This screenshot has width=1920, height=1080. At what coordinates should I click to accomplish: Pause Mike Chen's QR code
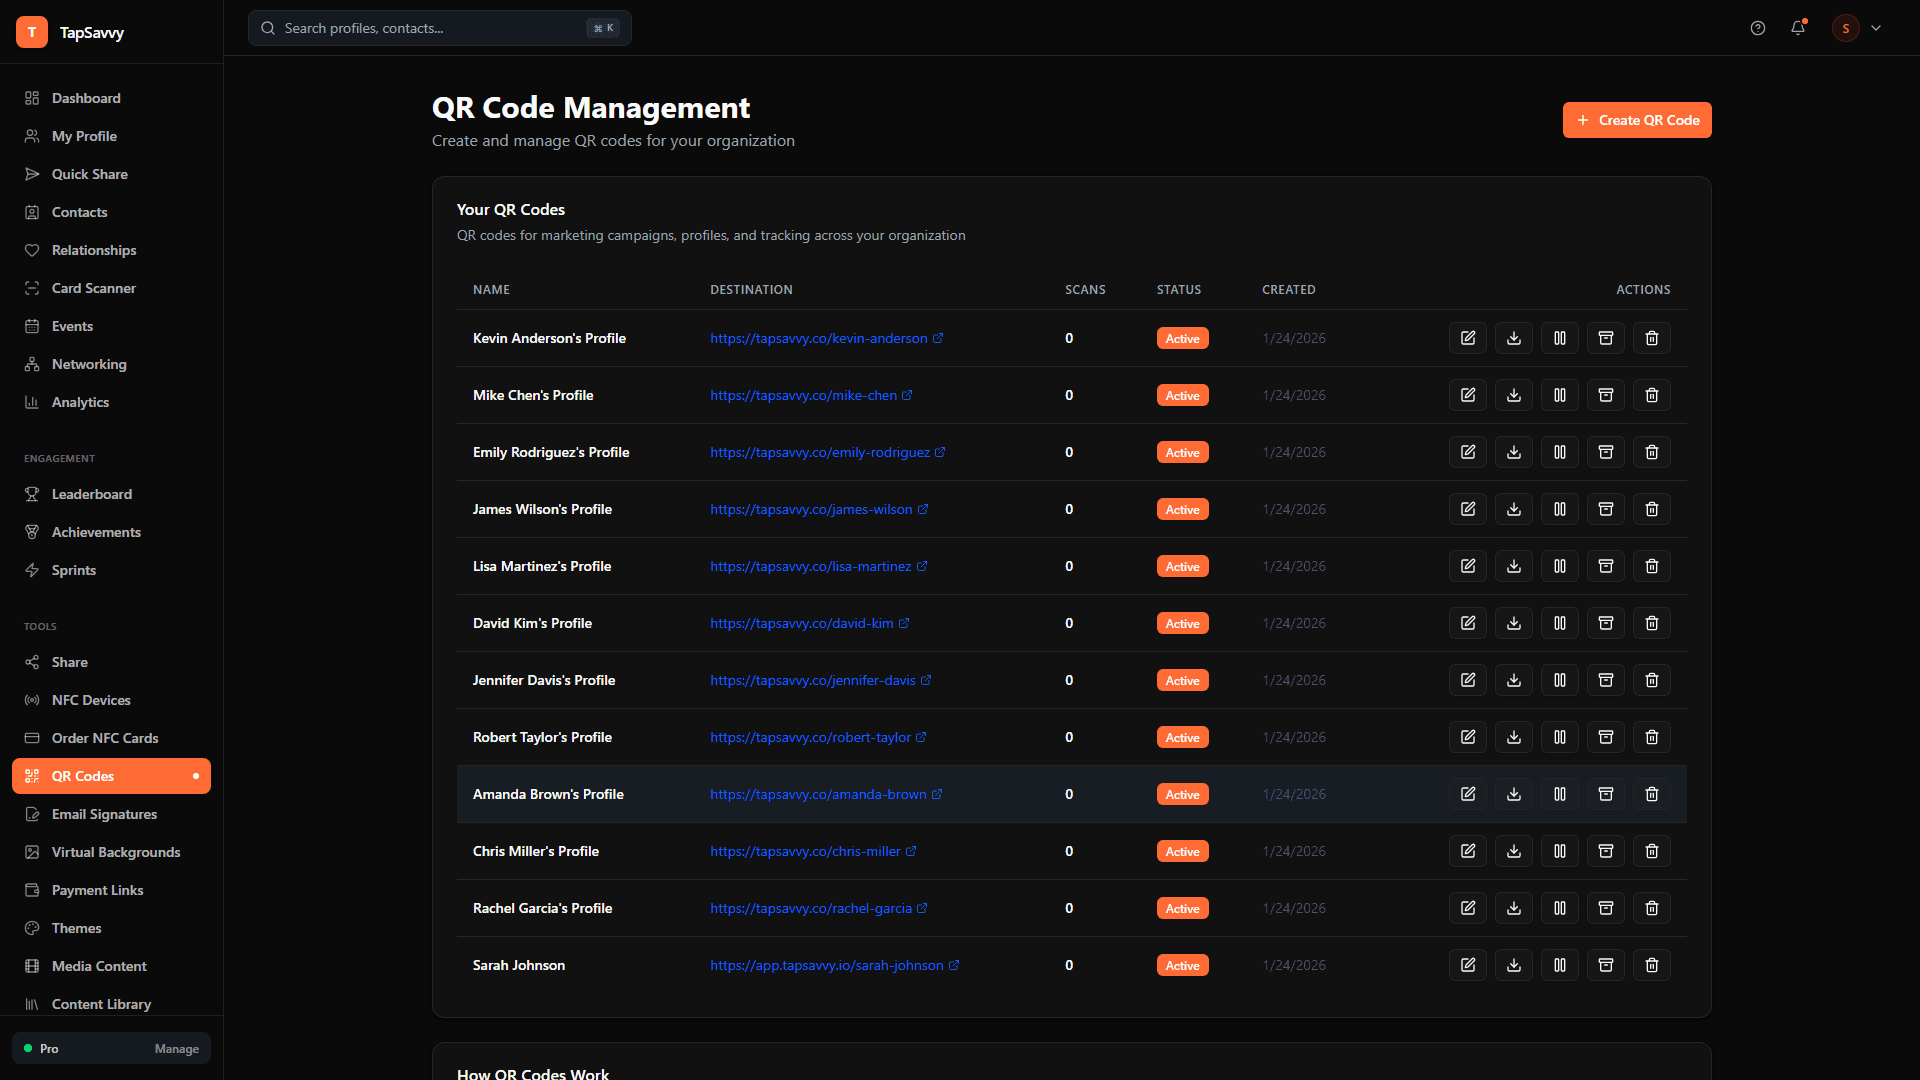[1559, 395]
